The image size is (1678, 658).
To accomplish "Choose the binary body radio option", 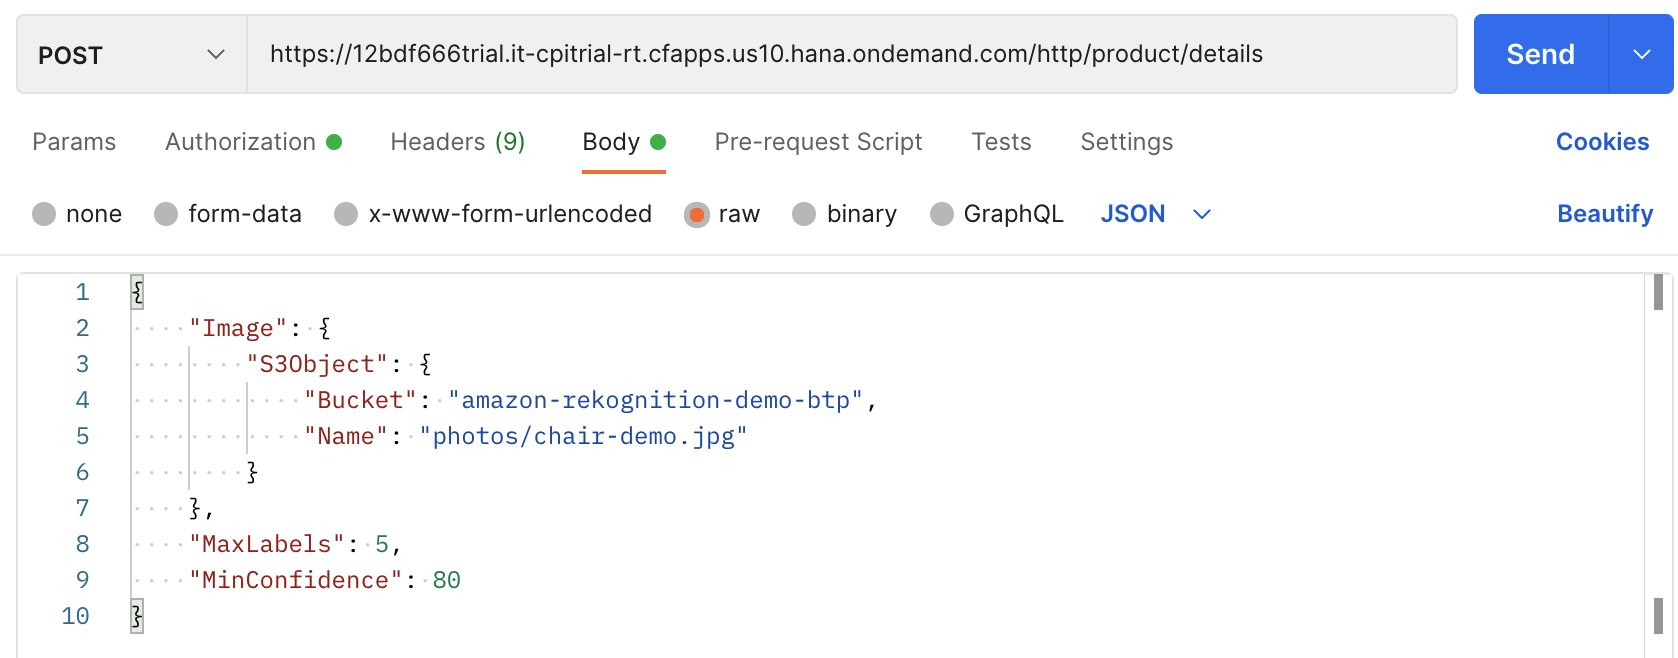I will [804, 214].
